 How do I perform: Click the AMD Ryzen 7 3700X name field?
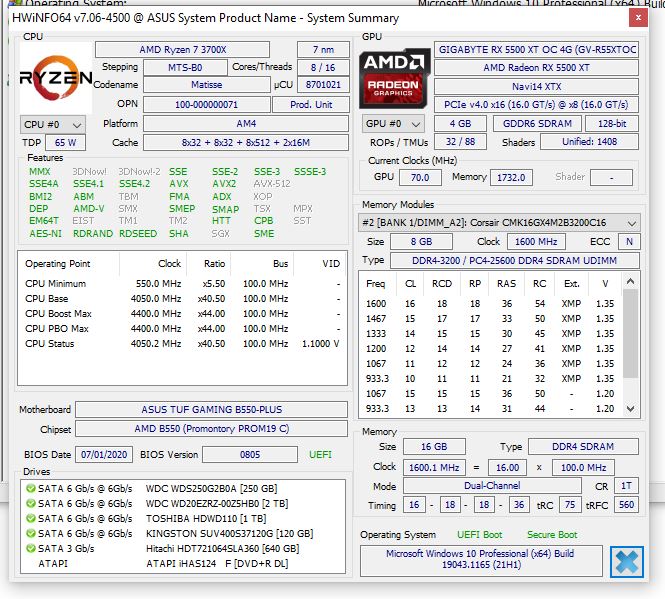coord(182,50)
